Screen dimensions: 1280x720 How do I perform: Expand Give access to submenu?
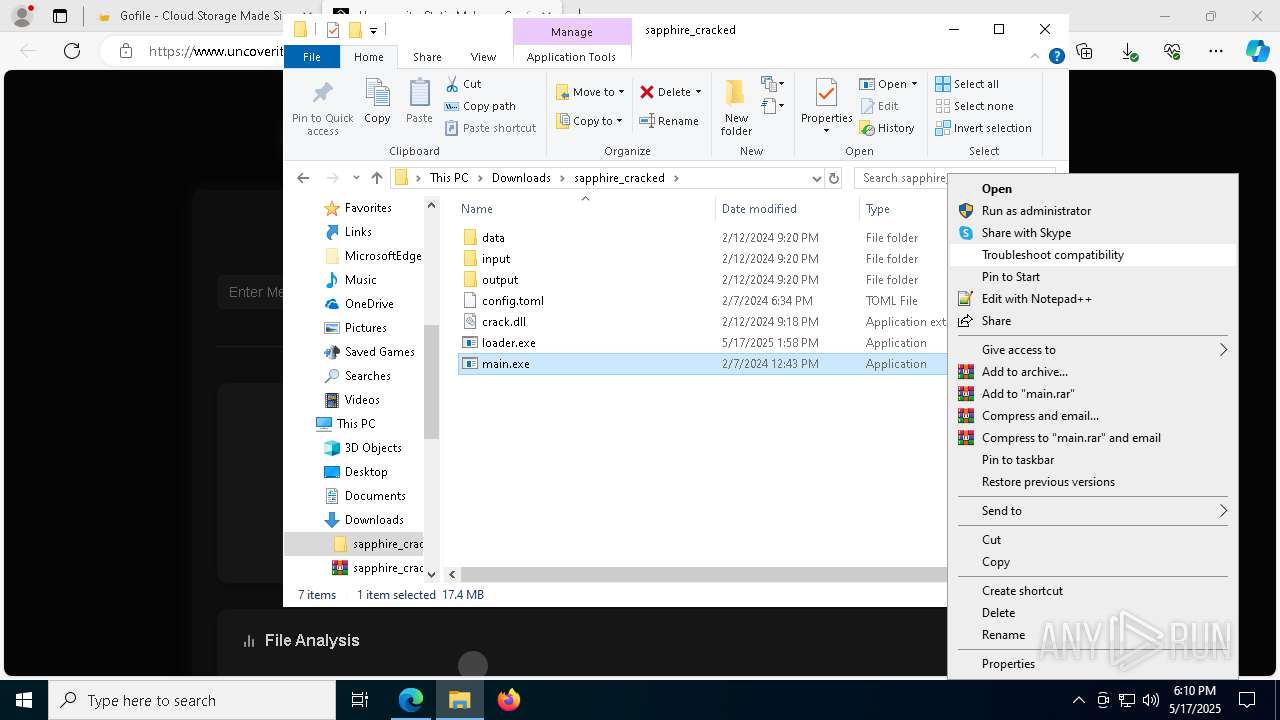pos(1092,349)
